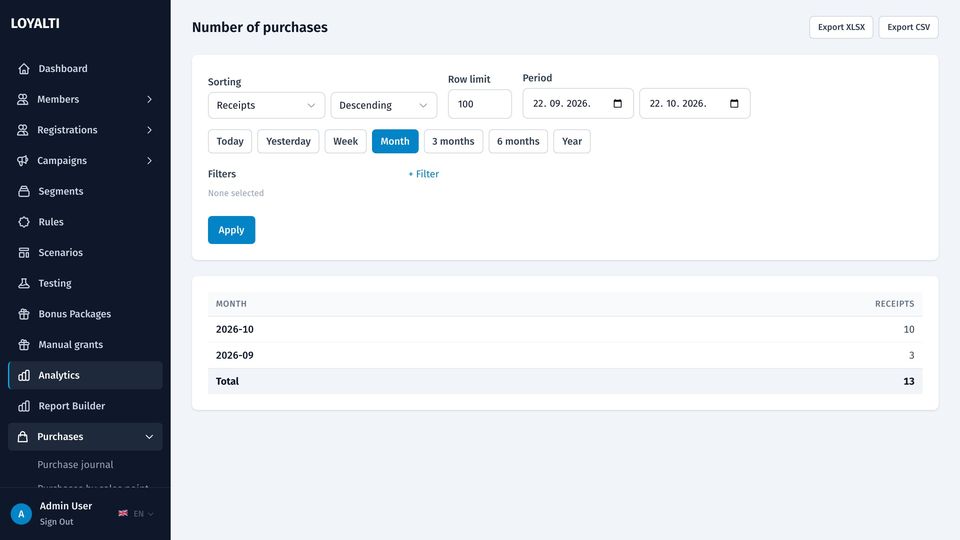Screen dimensions: 960x540
Task: Open Dashboard in the sidebar
Action: coord(85,69)
